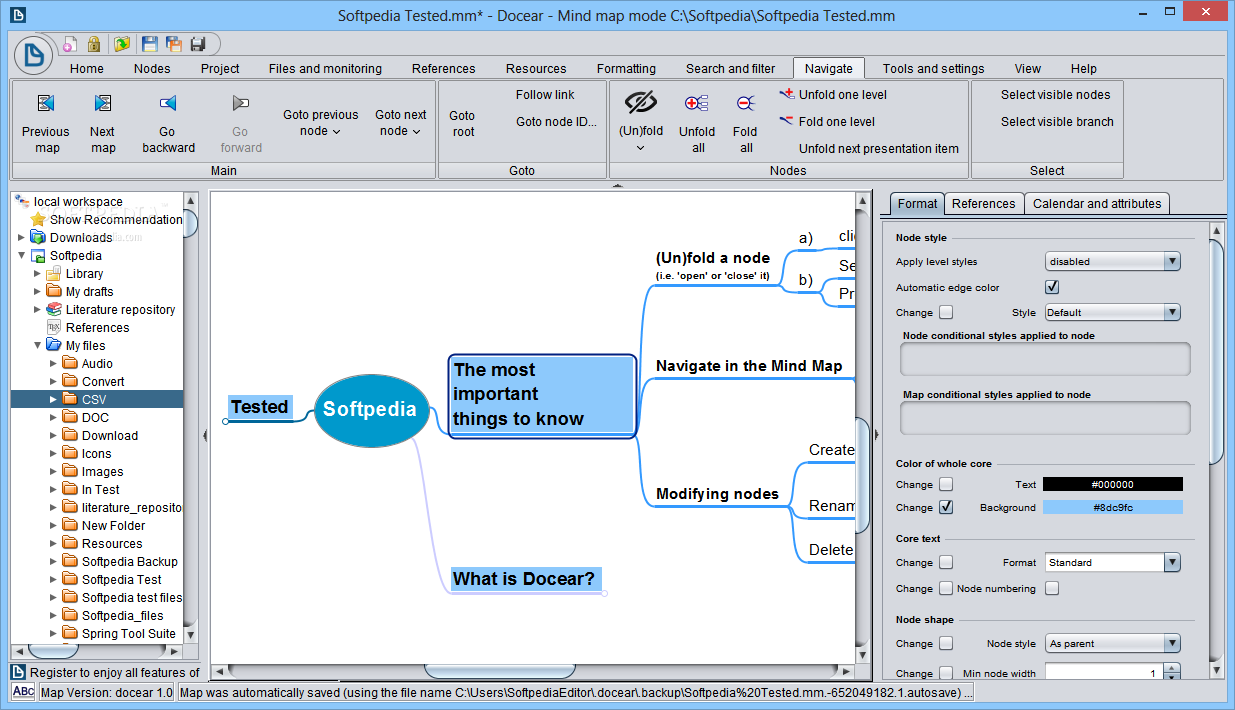The height and width of the screenshot is (710, 1235).
Task: Click the Unfold all icon
Action: coord(697,103)
